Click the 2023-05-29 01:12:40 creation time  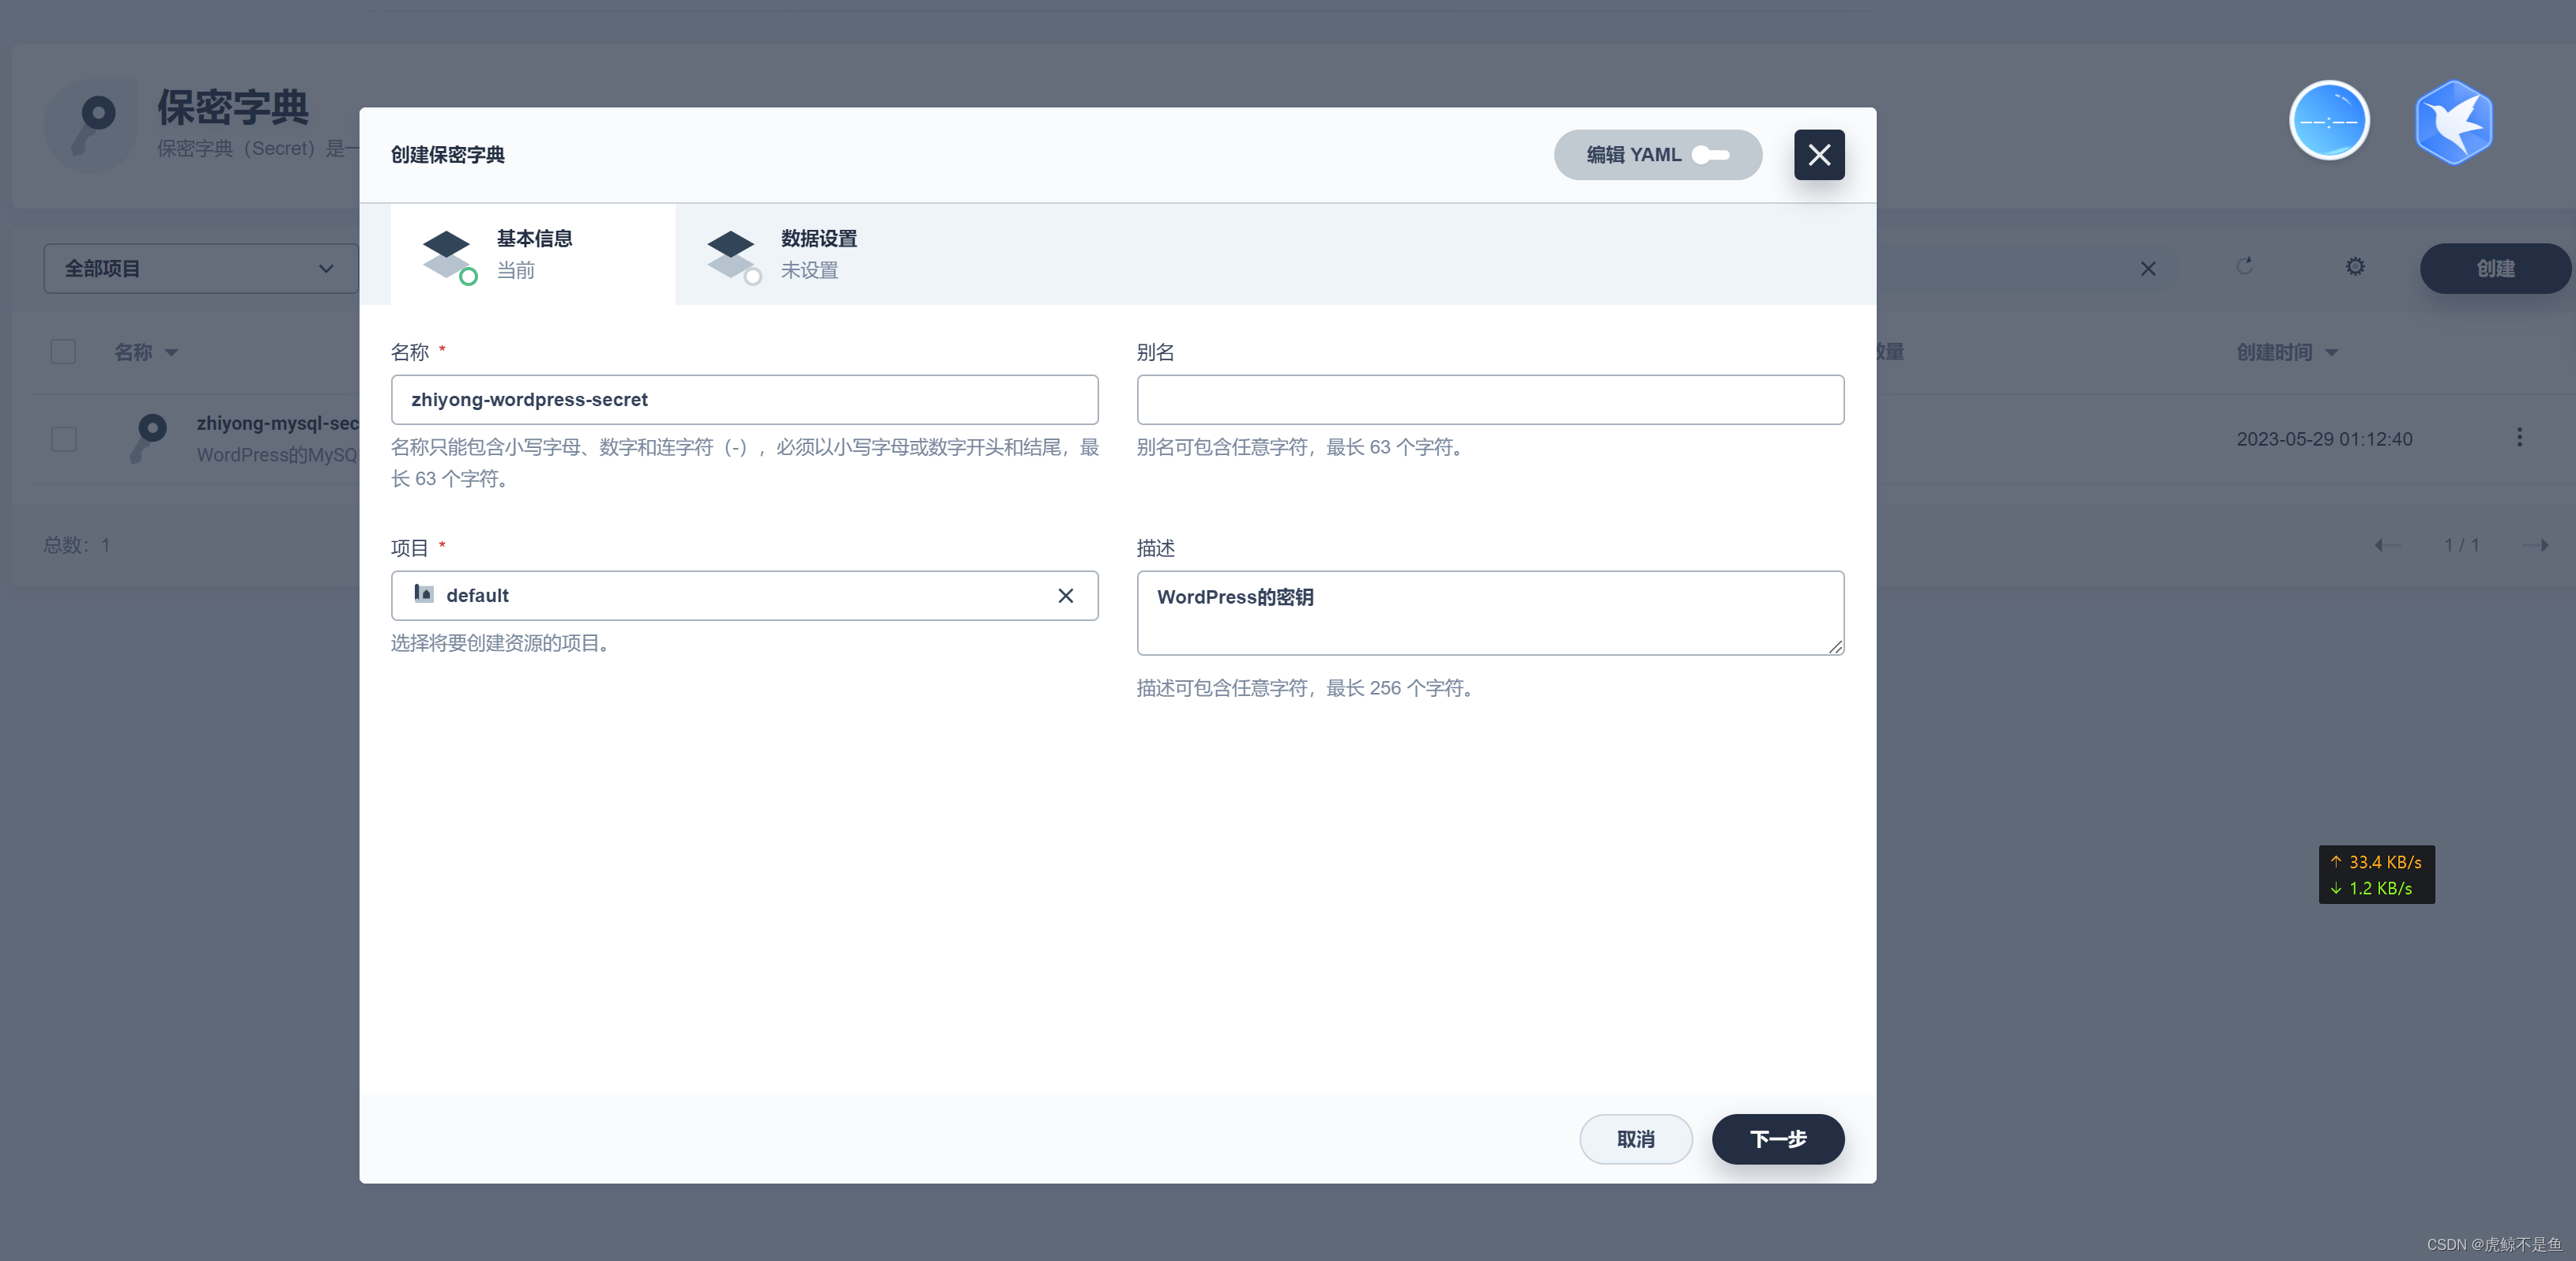coord(2324,439)
